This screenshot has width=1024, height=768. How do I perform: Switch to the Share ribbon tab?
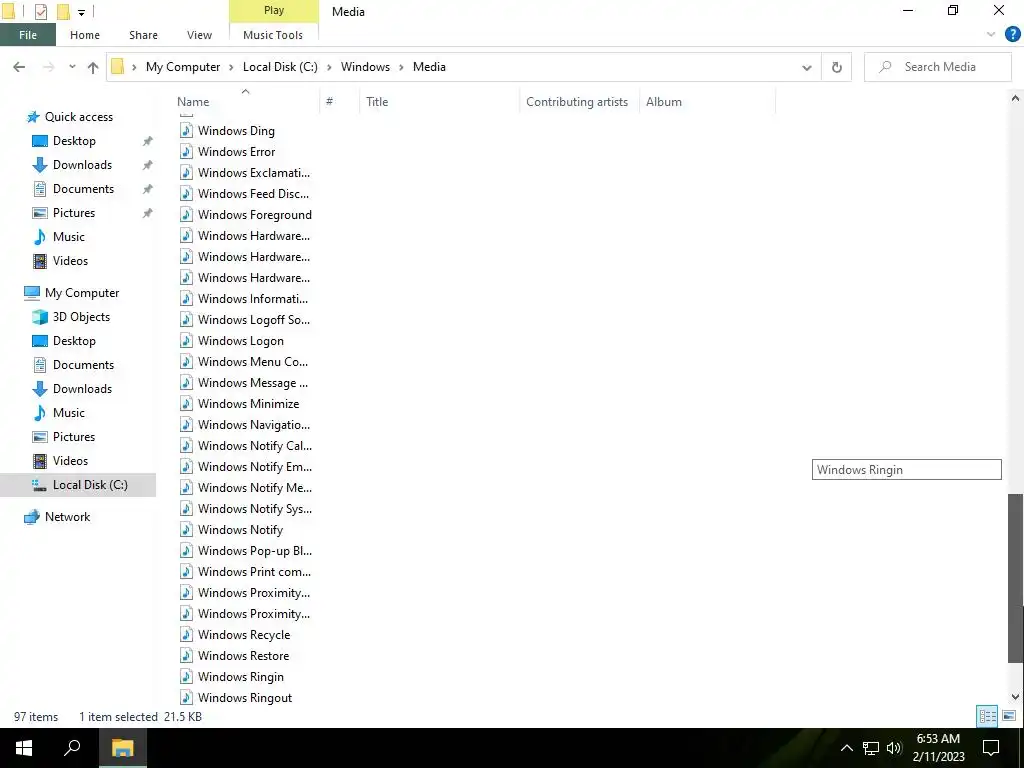[x=143, y=35]
